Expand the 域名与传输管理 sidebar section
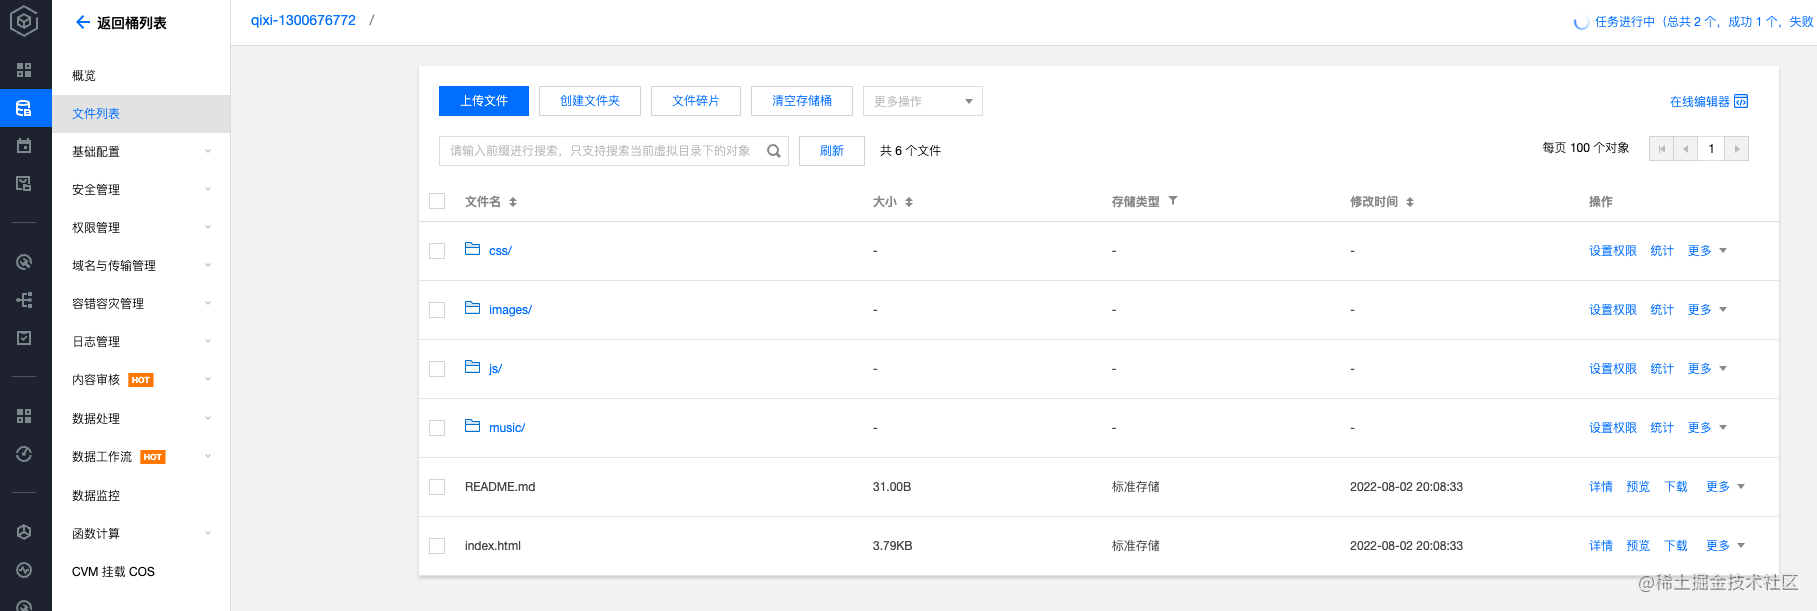The height and width of the screenshot is (611, 1817). coord(141,266)
